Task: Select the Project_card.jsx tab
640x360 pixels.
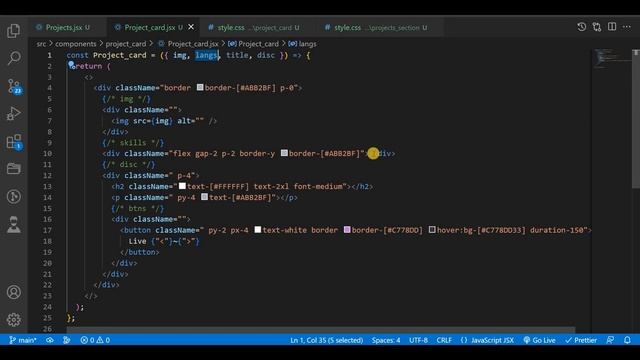Action: pyautogui.click(x=149, y=27)
